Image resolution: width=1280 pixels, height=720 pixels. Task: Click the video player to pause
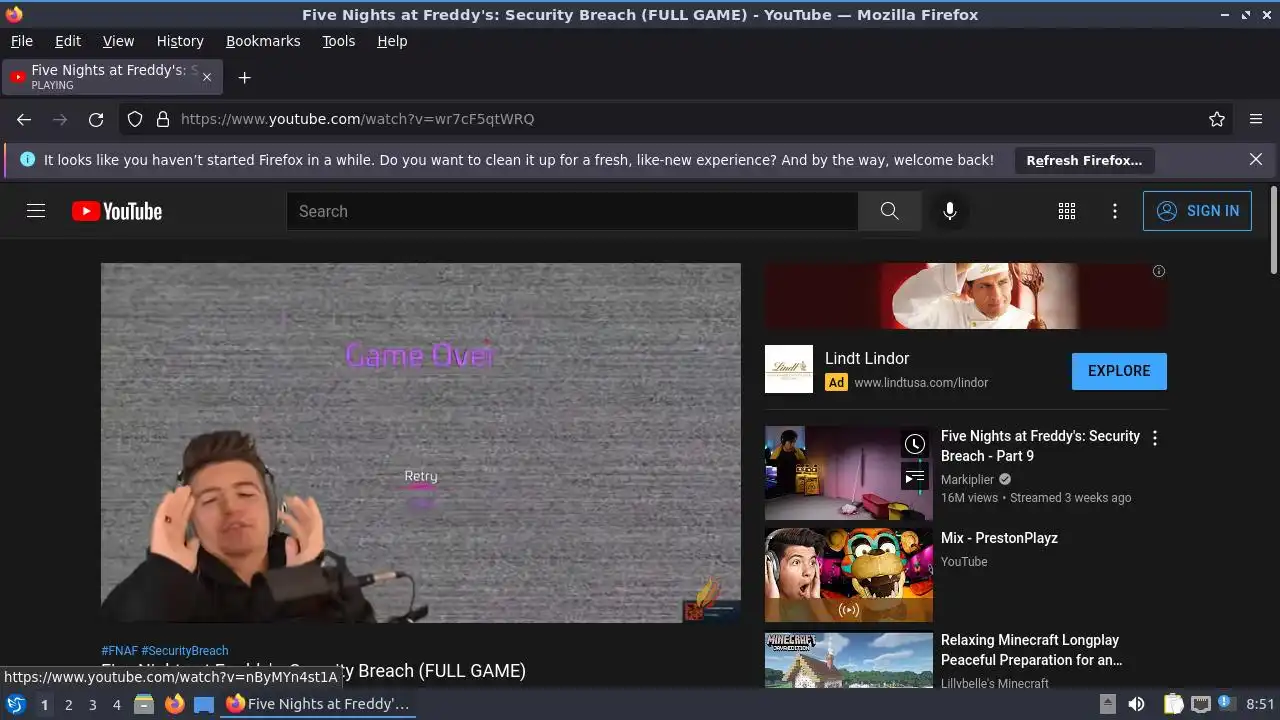point(421,443)
